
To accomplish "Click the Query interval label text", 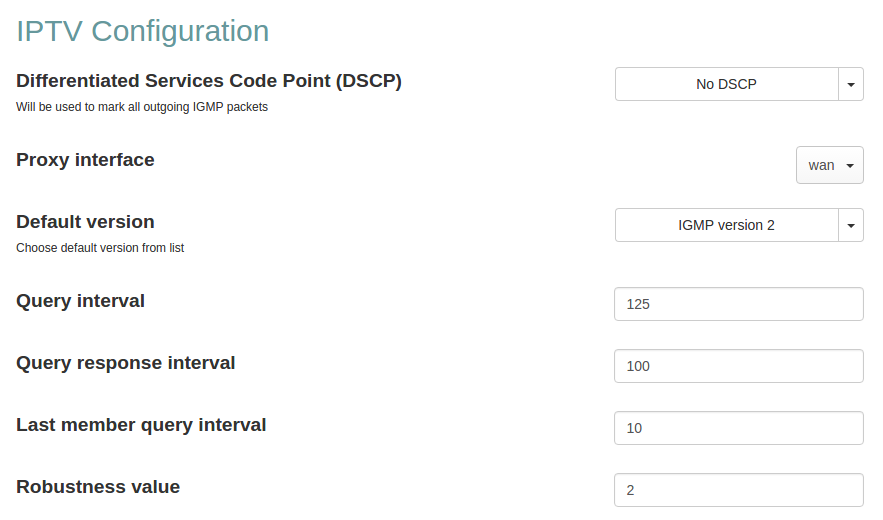I will pos(80,300).
